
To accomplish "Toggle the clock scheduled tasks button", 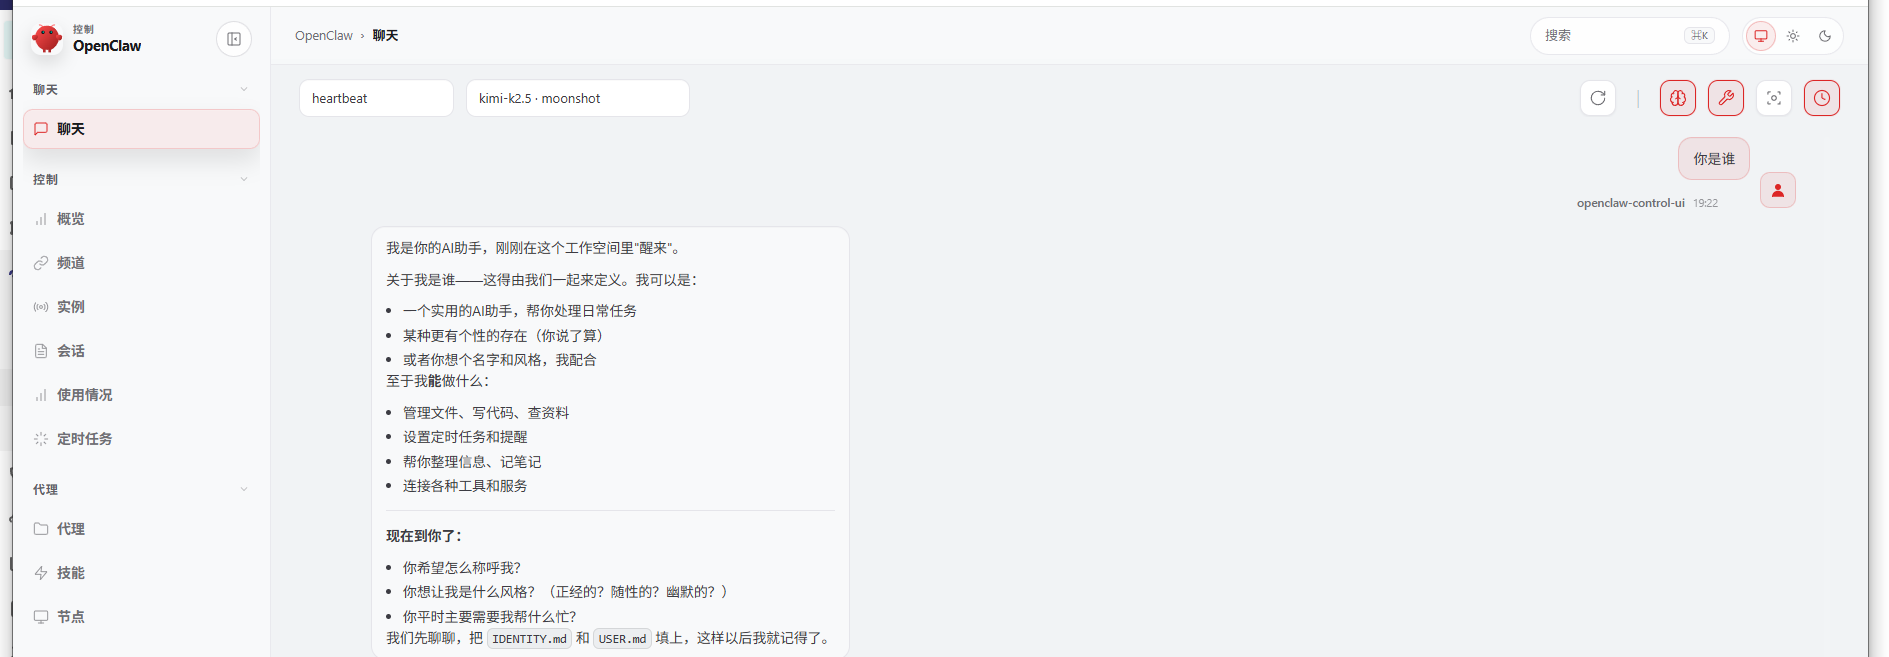I will click(x=1821, y=98).
